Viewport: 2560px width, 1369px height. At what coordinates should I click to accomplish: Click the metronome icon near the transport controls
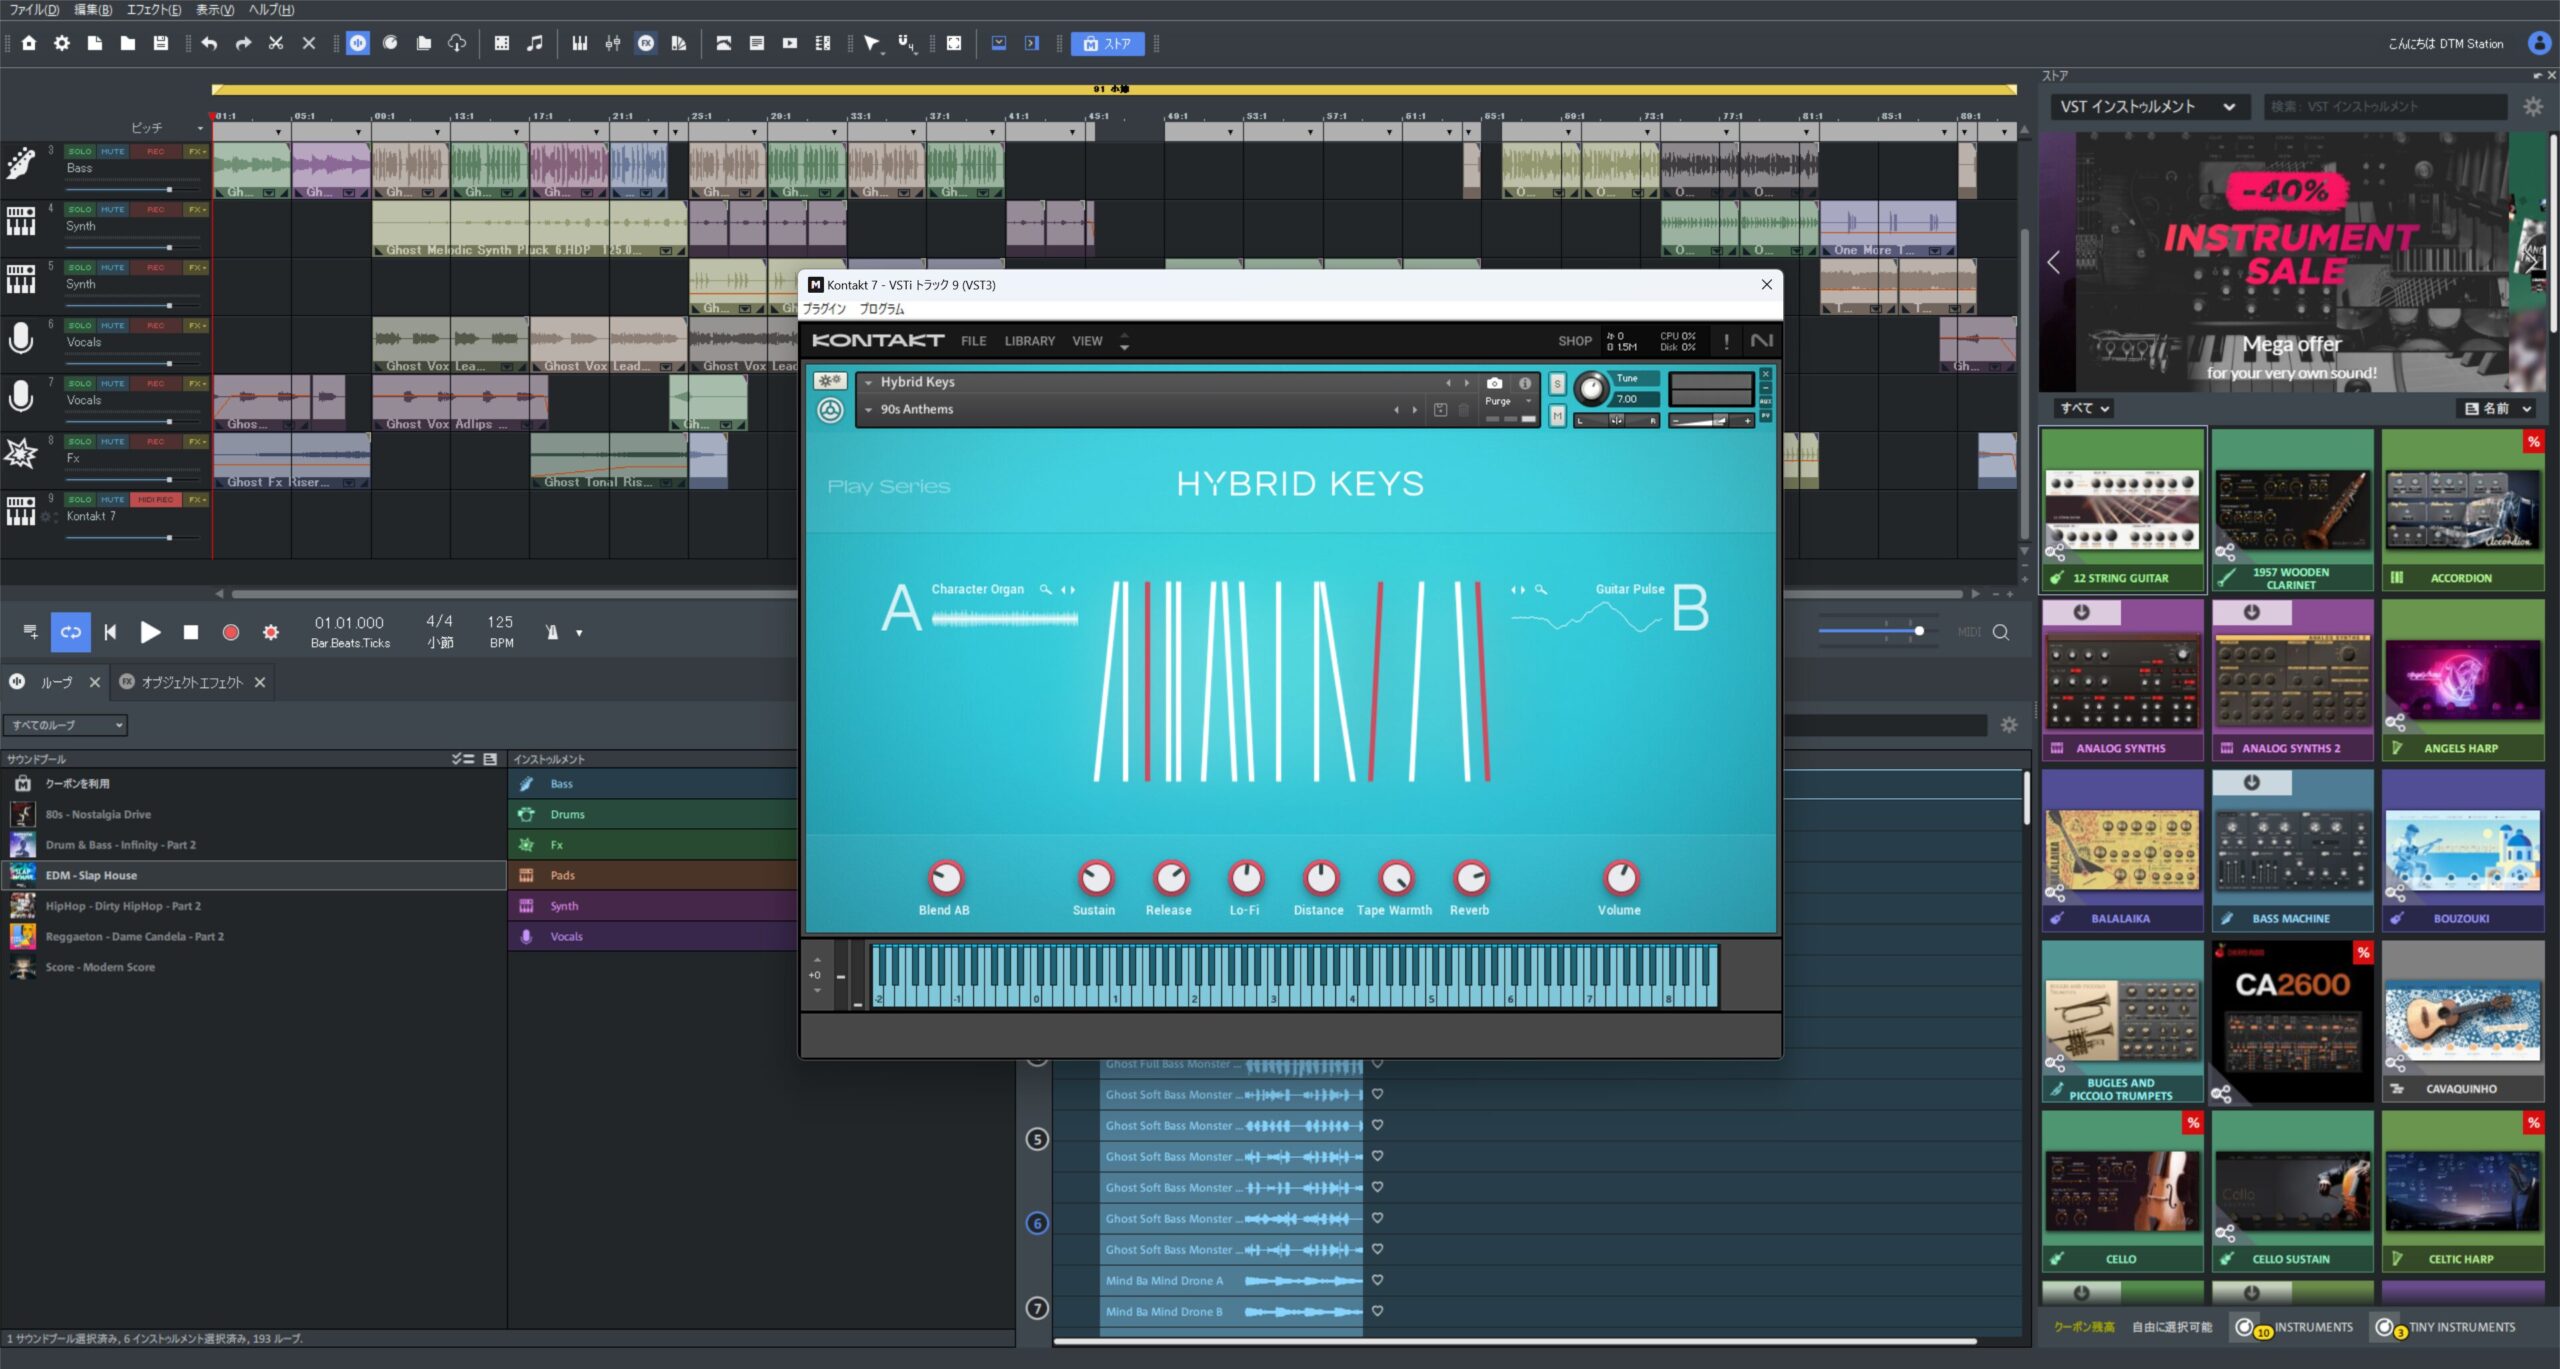coord(553,632)
